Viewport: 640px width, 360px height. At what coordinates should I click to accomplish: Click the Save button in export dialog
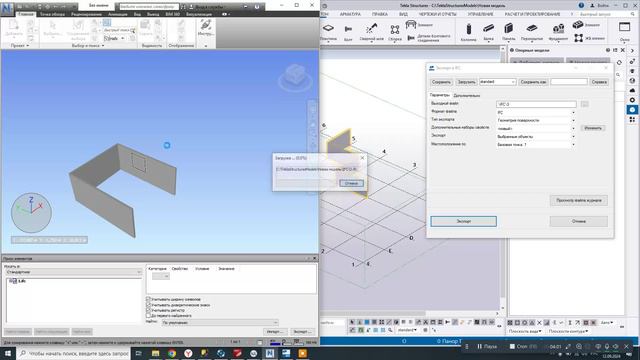click(441, 82)
